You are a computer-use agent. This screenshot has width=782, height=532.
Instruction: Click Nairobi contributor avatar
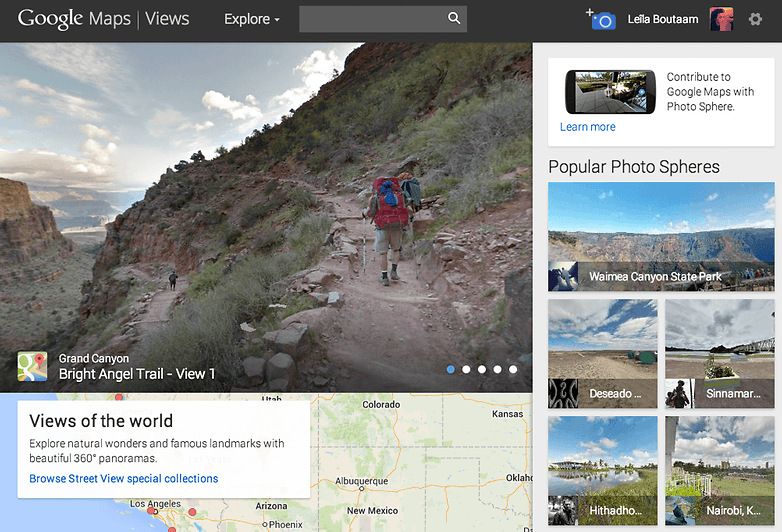680,511
